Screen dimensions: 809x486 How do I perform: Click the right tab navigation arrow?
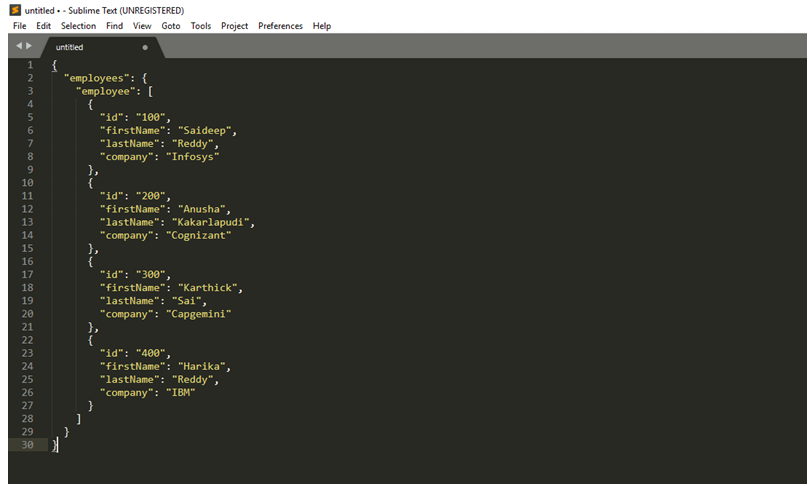point(29,47)
